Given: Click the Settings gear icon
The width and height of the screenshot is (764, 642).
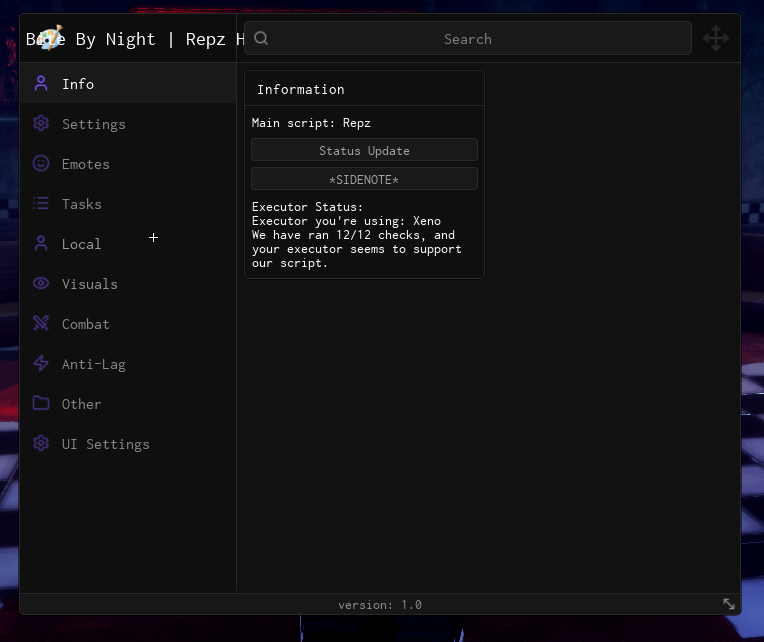Looking at the screenshot, I should [41, 123].
